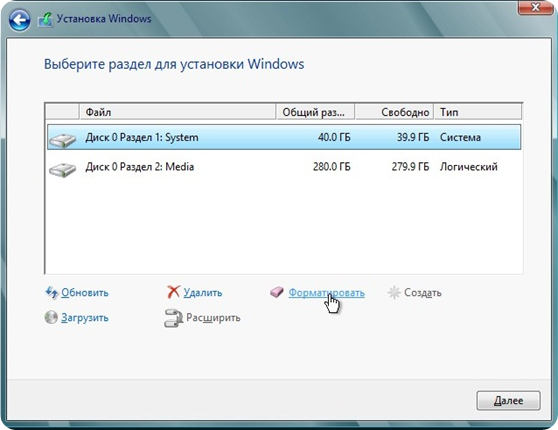558x430 pixels.
Task: Sort by the Файл column header
Action: point(177,112)
